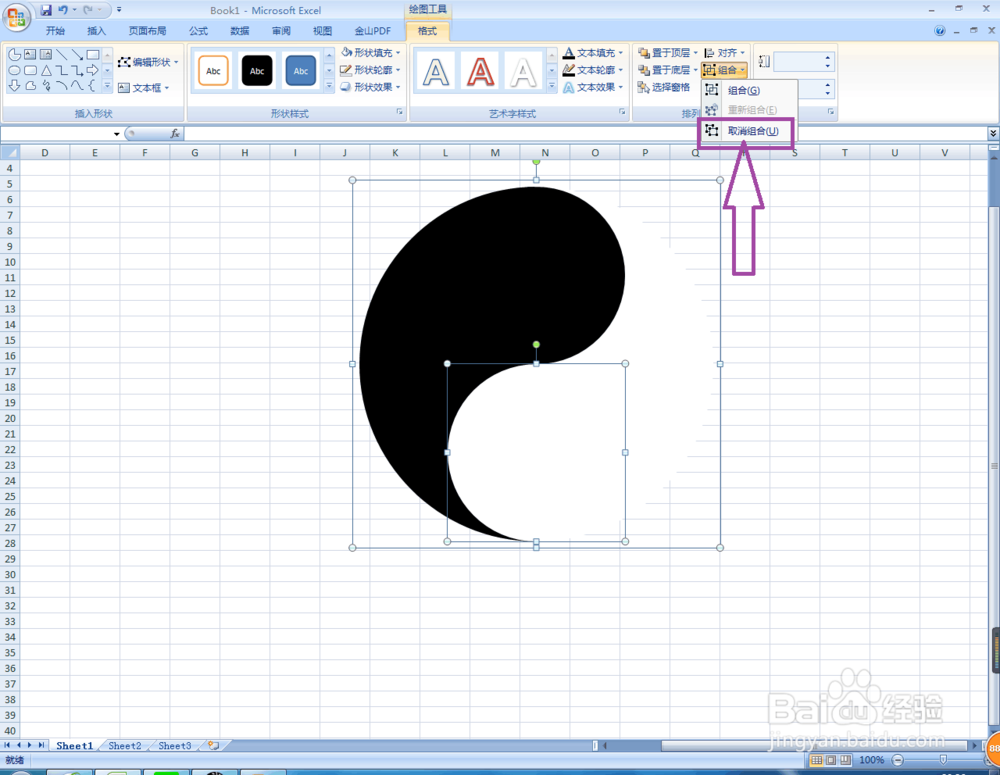This screenshot has width=1000, height=775.
Task: Select the Isosceles Triangle shape
Action: click(x=46, y=70)
